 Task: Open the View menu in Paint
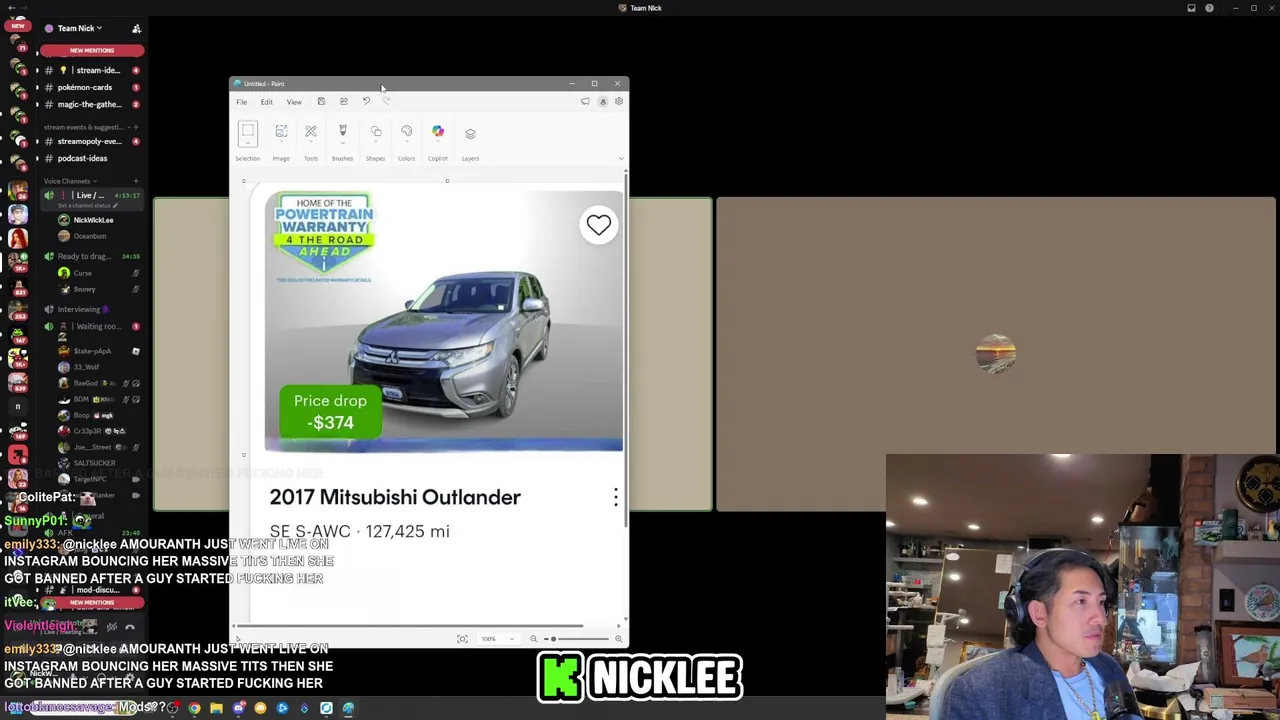294,102
